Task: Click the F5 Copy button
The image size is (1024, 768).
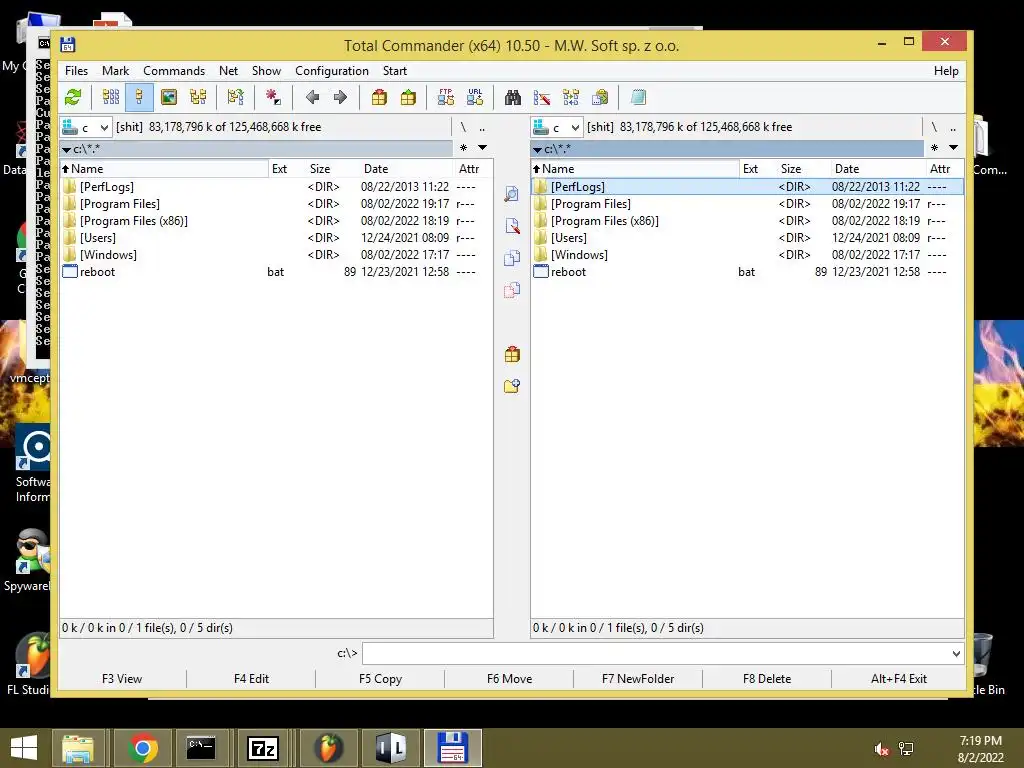Action: coord(380,679)
